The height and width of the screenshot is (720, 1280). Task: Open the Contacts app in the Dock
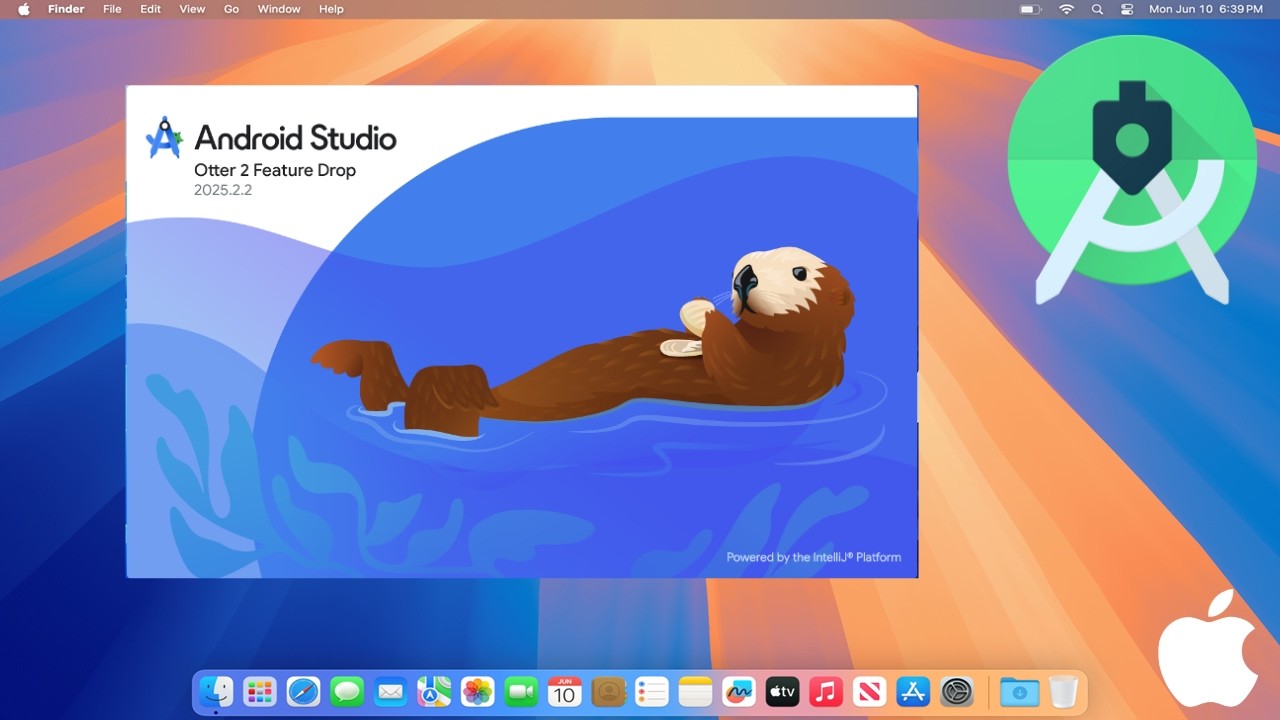pyautogui.click(x=608, y=691)
